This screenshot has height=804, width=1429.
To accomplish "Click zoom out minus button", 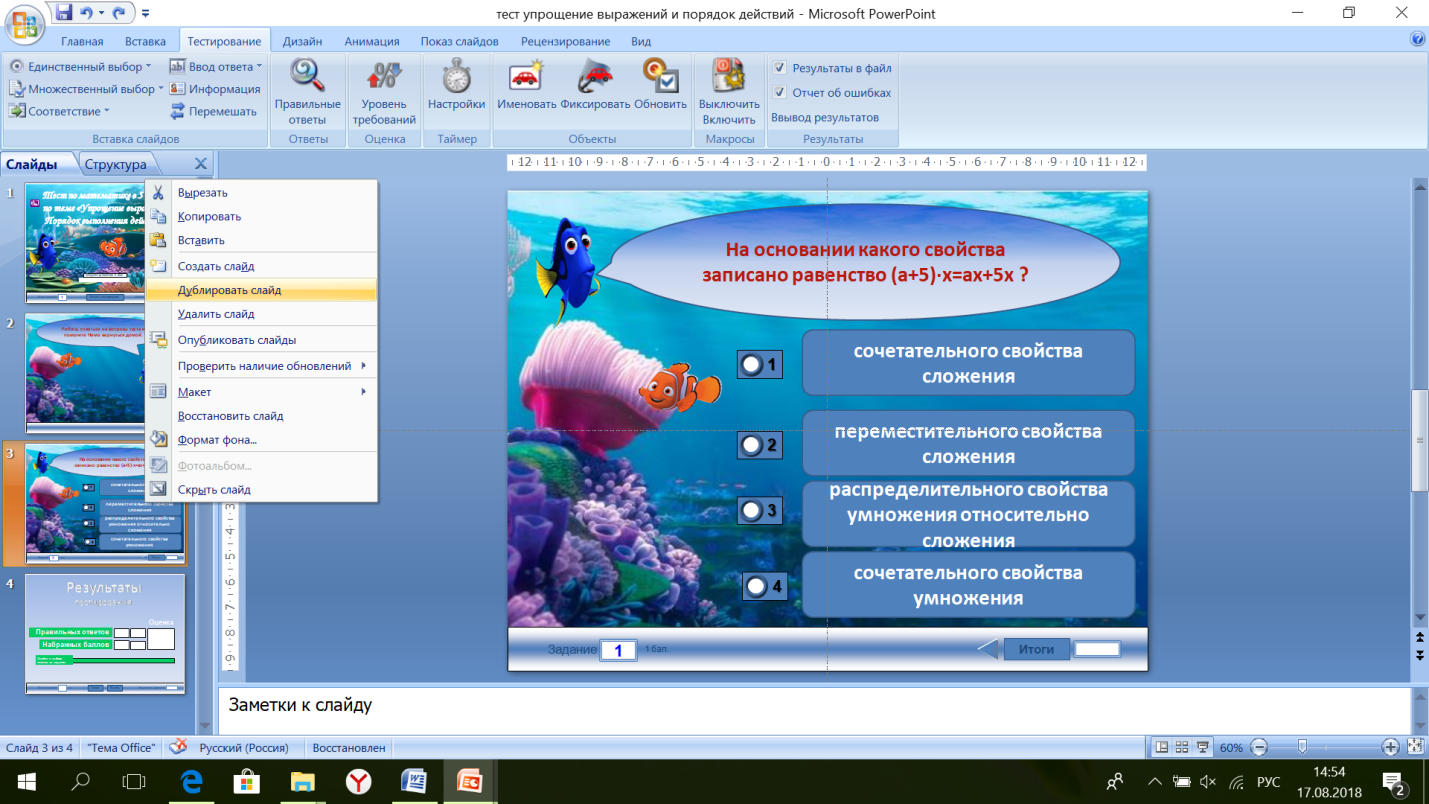I will 1259,747.
